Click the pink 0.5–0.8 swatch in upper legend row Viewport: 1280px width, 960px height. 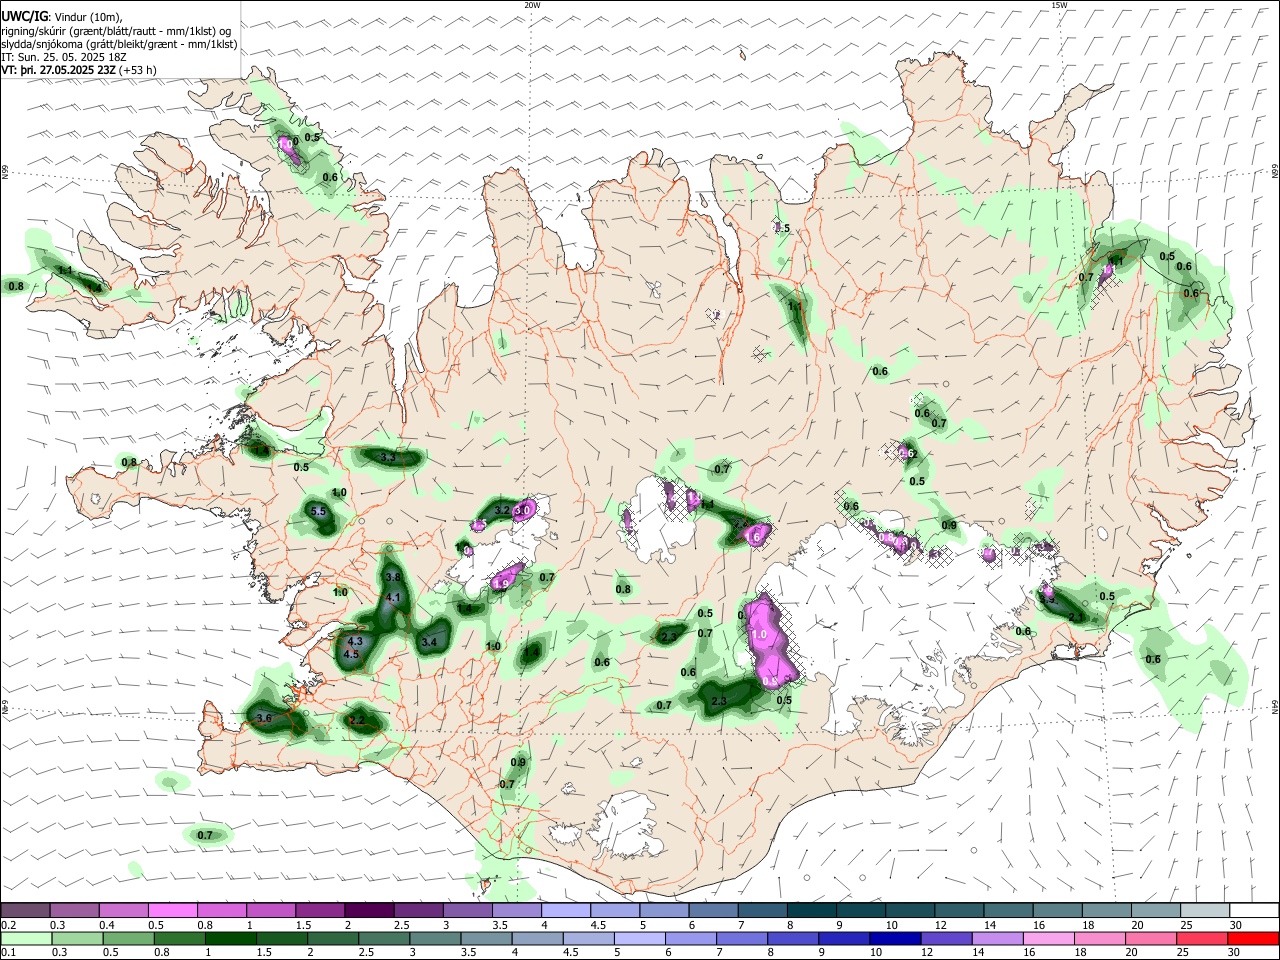click(172, 910)
